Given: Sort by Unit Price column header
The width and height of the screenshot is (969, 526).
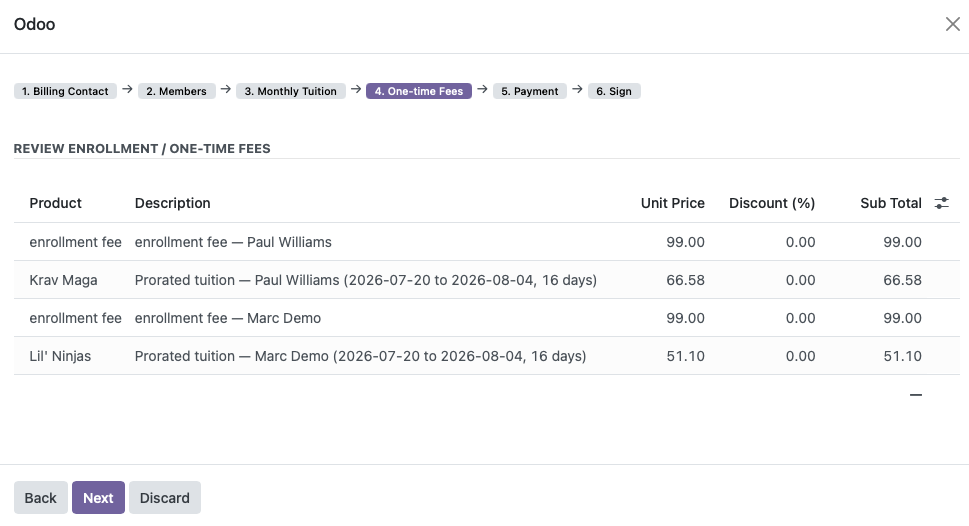Looking at the screenshot, I should [x=672, y=203].
